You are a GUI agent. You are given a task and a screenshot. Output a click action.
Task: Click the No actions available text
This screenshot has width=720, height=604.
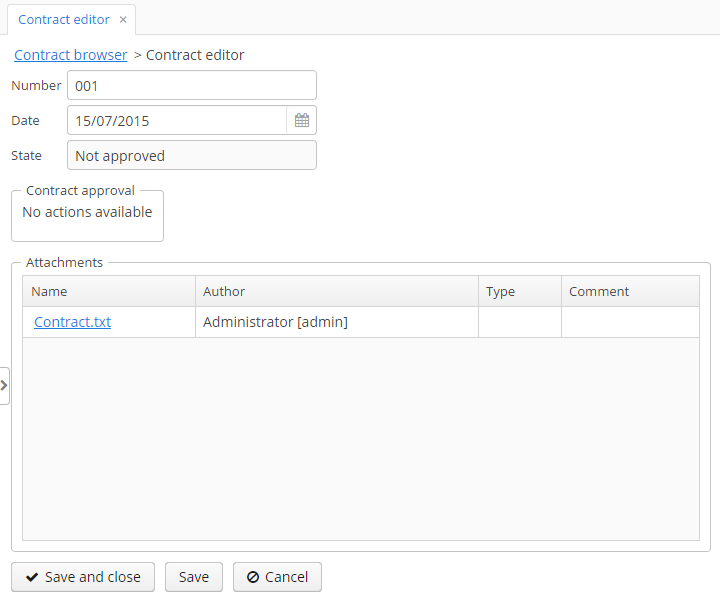[x=87, y=212]
